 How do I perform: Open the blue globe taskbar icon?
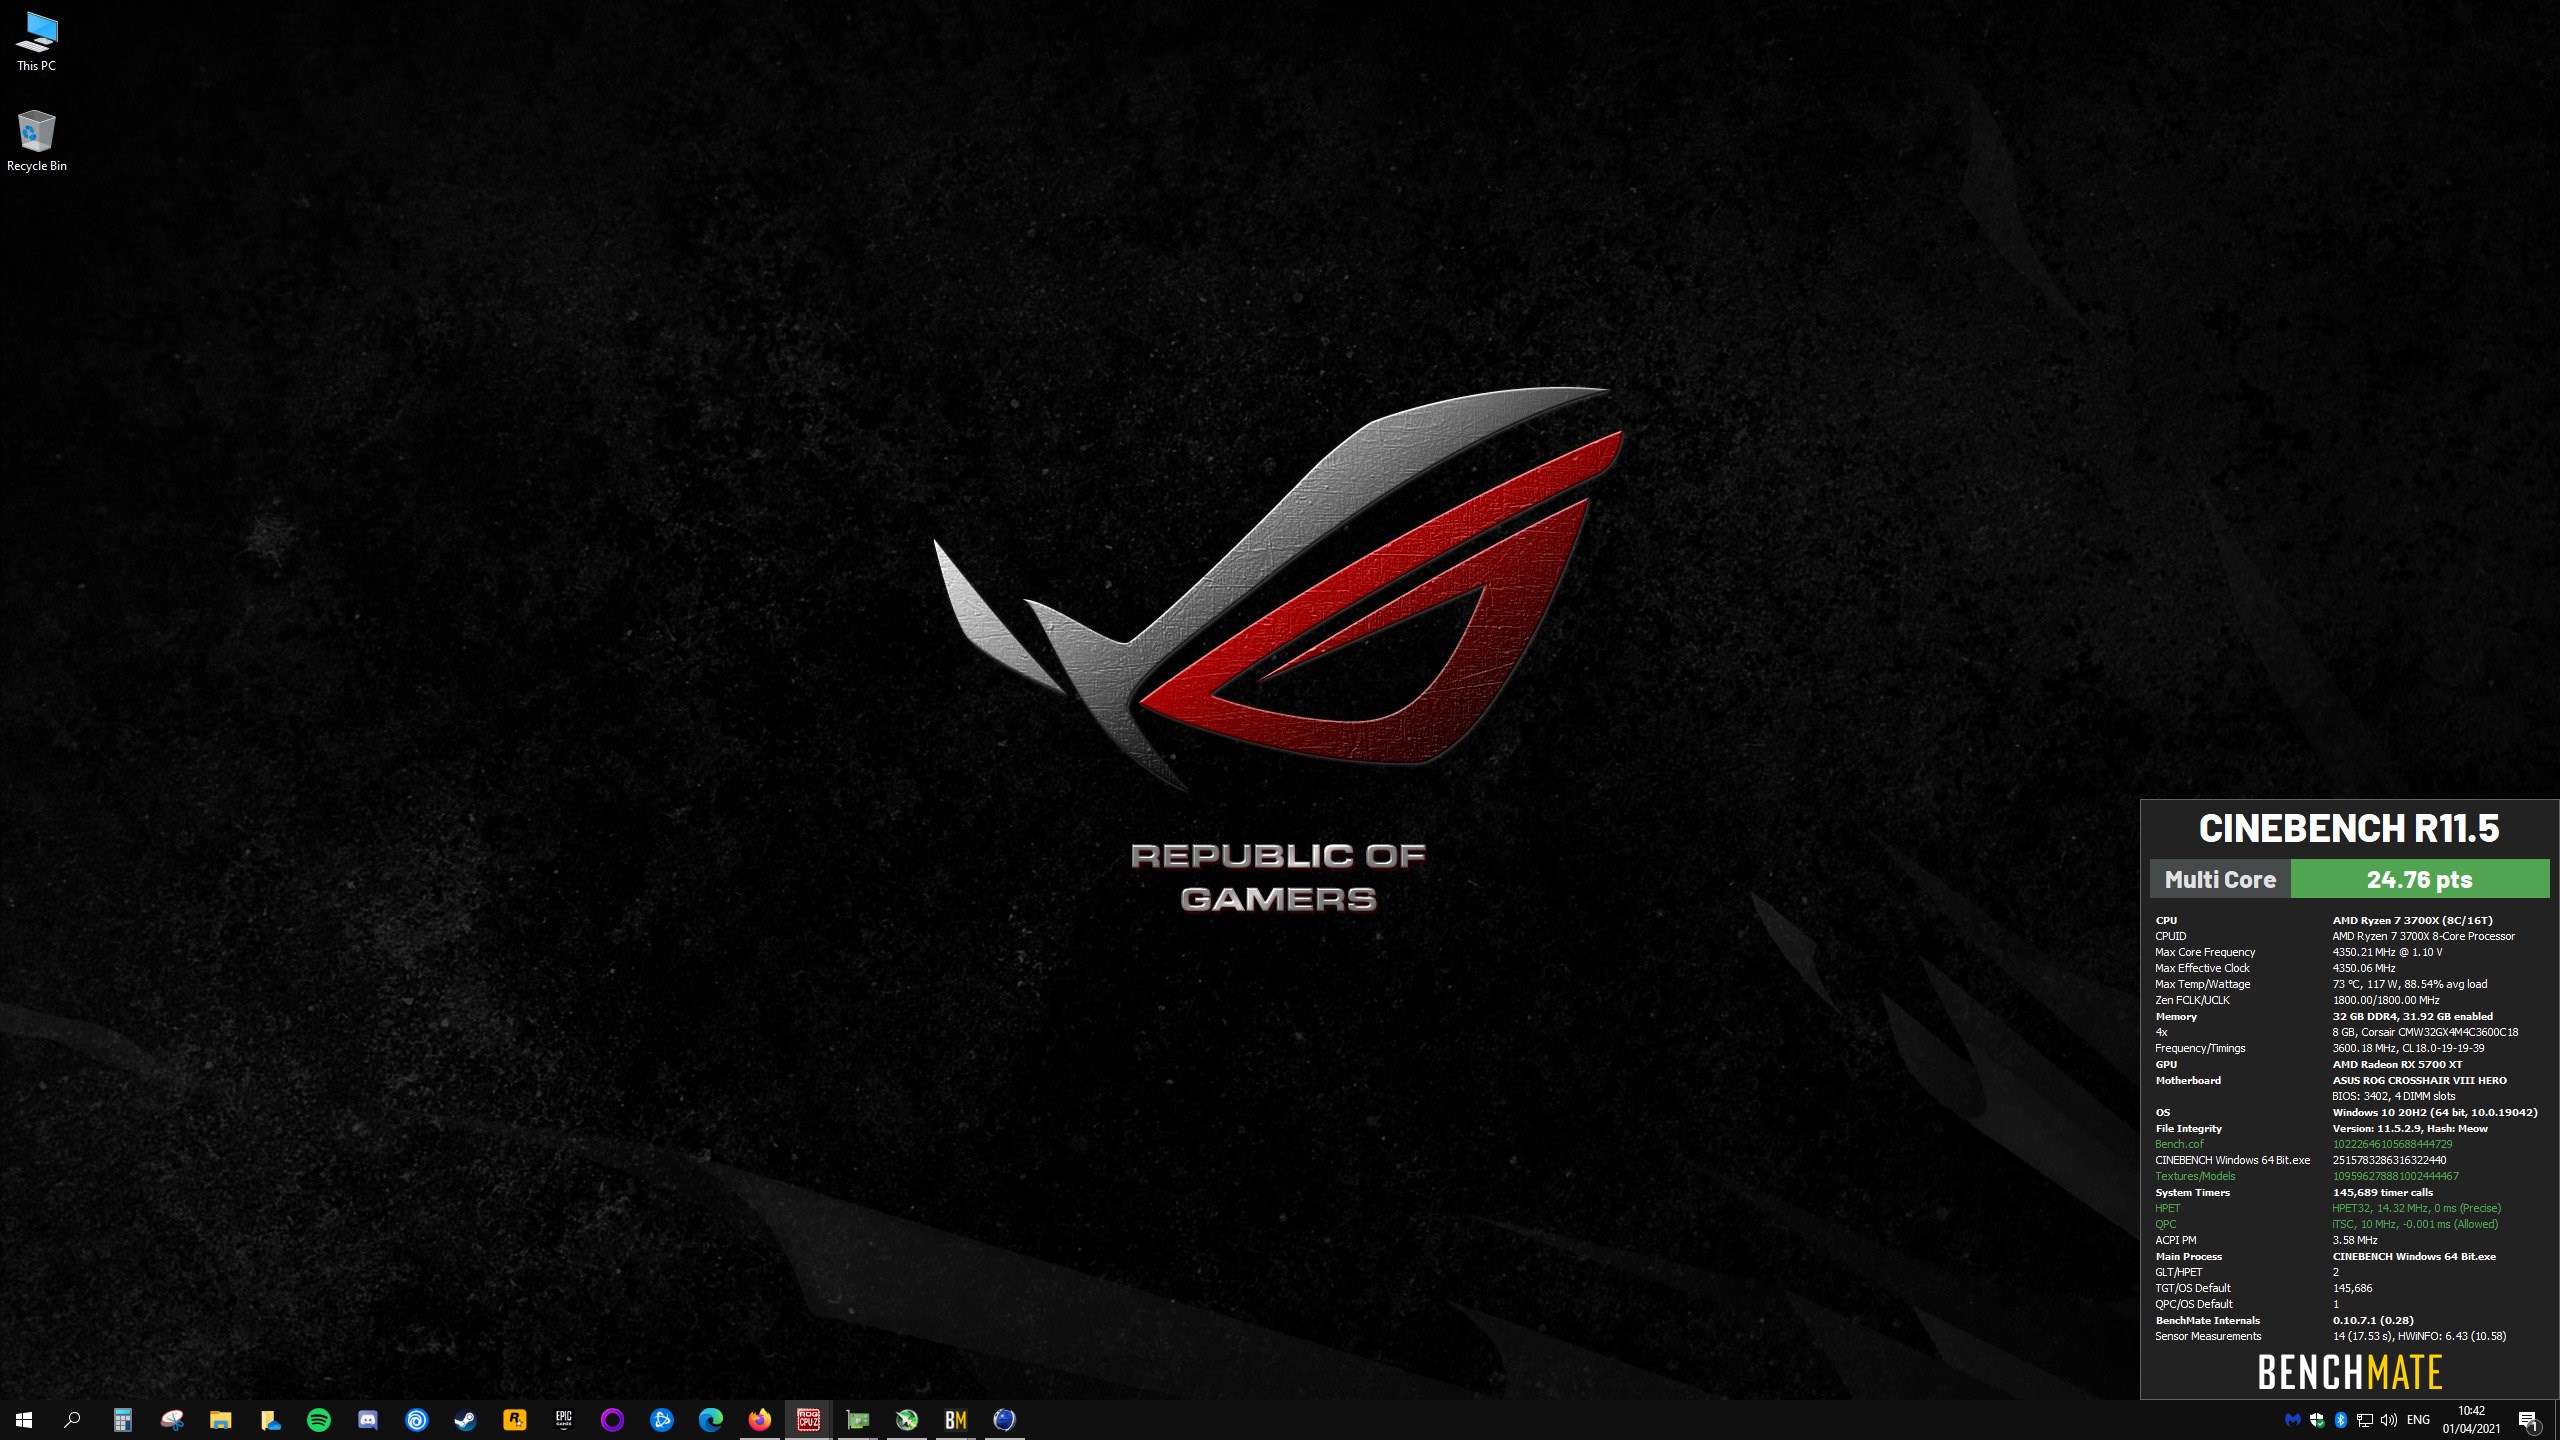point(1005,1420)
